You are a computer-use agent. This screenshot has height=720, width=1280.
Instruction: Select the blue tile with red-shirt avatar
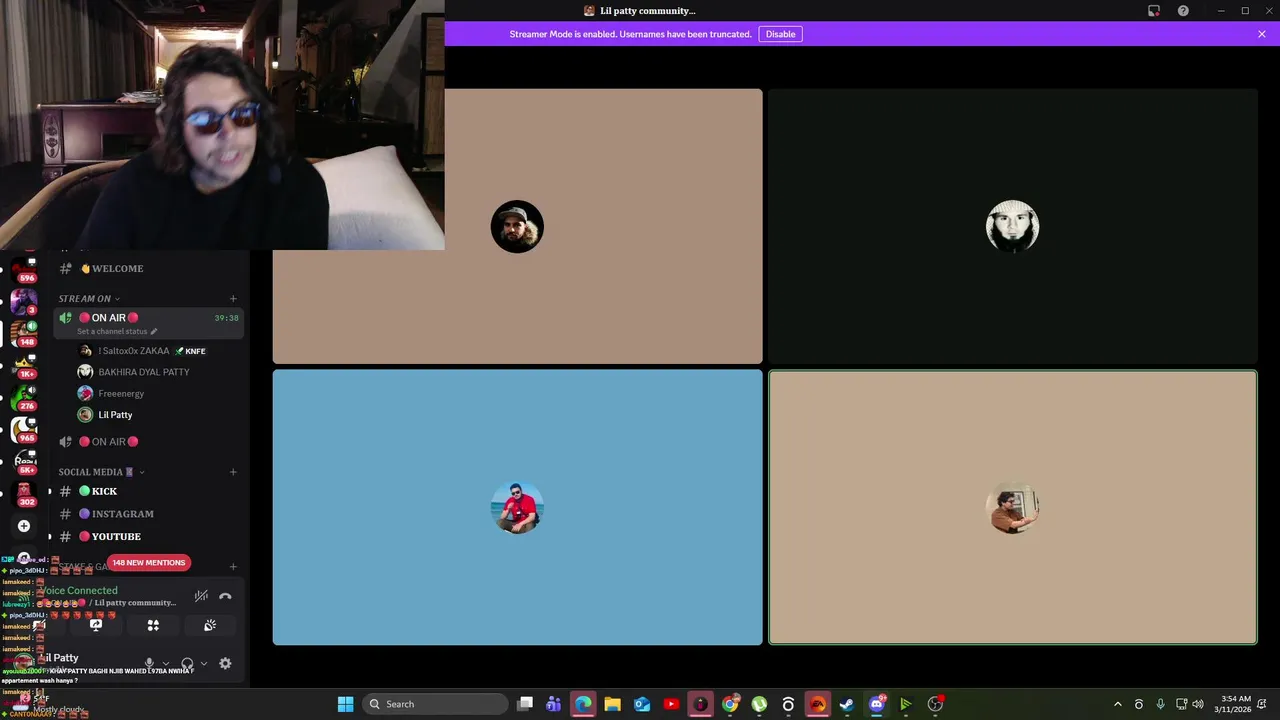click(x=517, y=507)
